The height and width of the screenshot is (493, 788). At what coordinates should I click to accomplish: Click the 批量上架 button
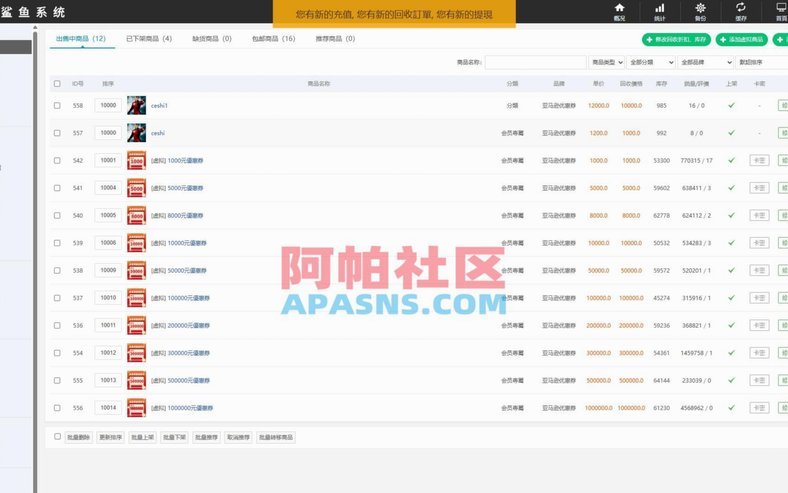coord(143,438)
